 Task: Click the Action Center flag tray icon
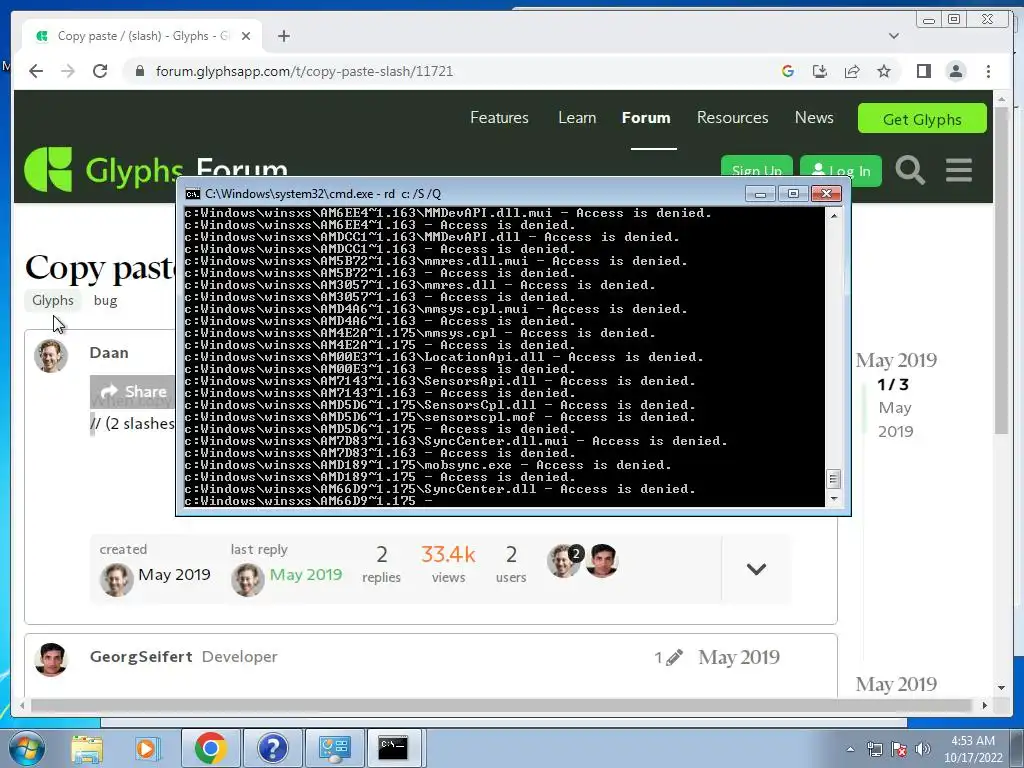click(x=899, y=749)
